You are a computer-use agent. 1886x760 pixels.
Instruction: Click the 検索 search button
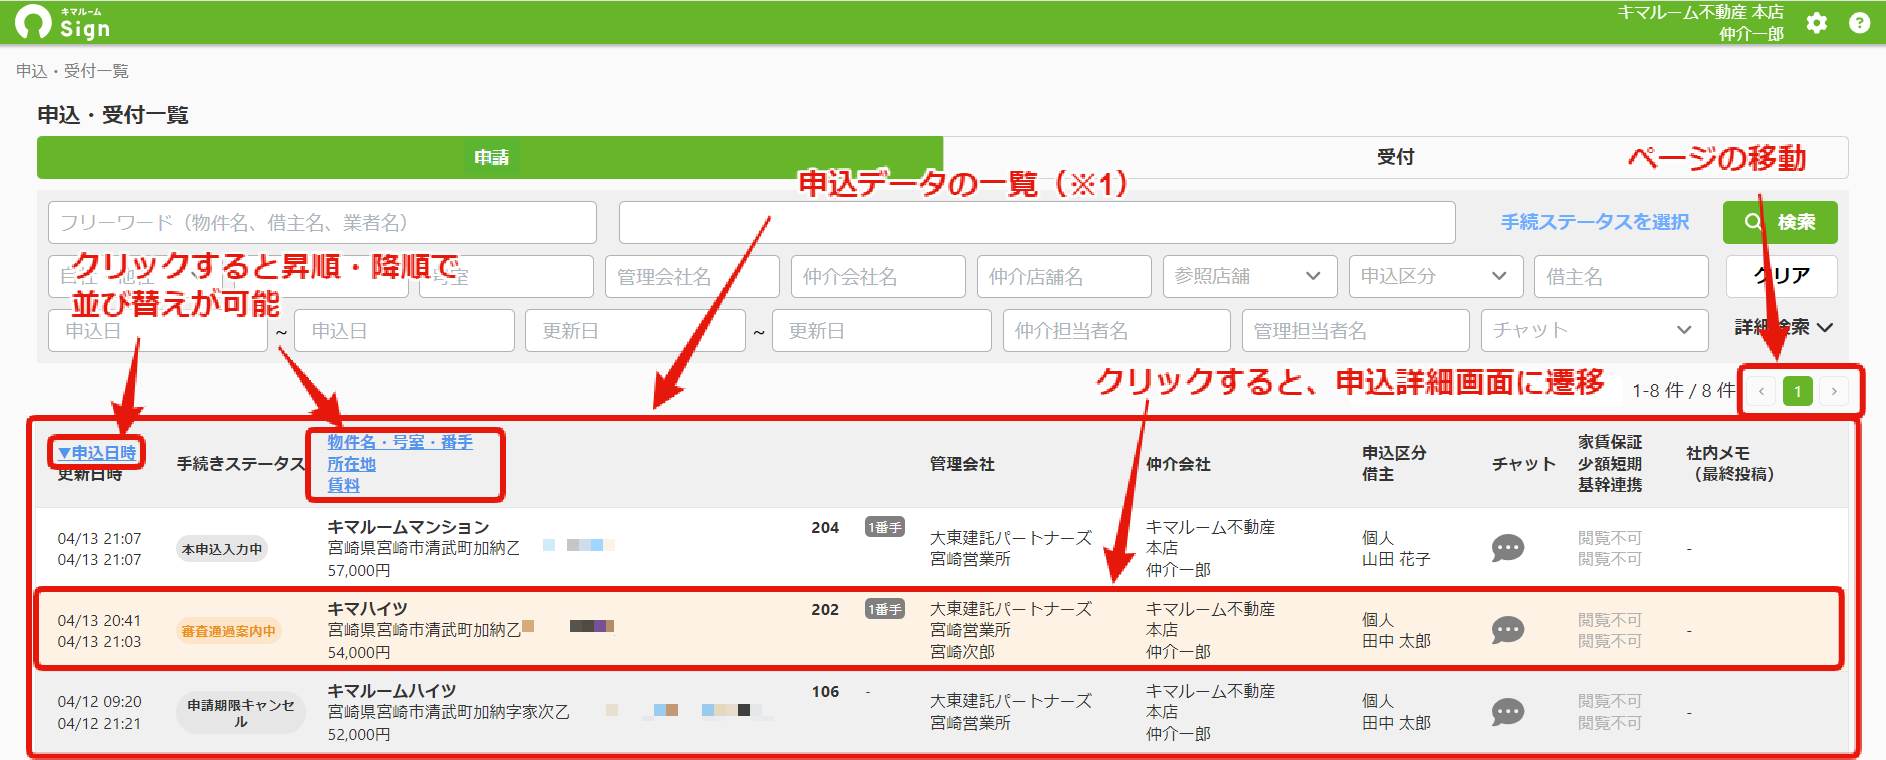1780,222
